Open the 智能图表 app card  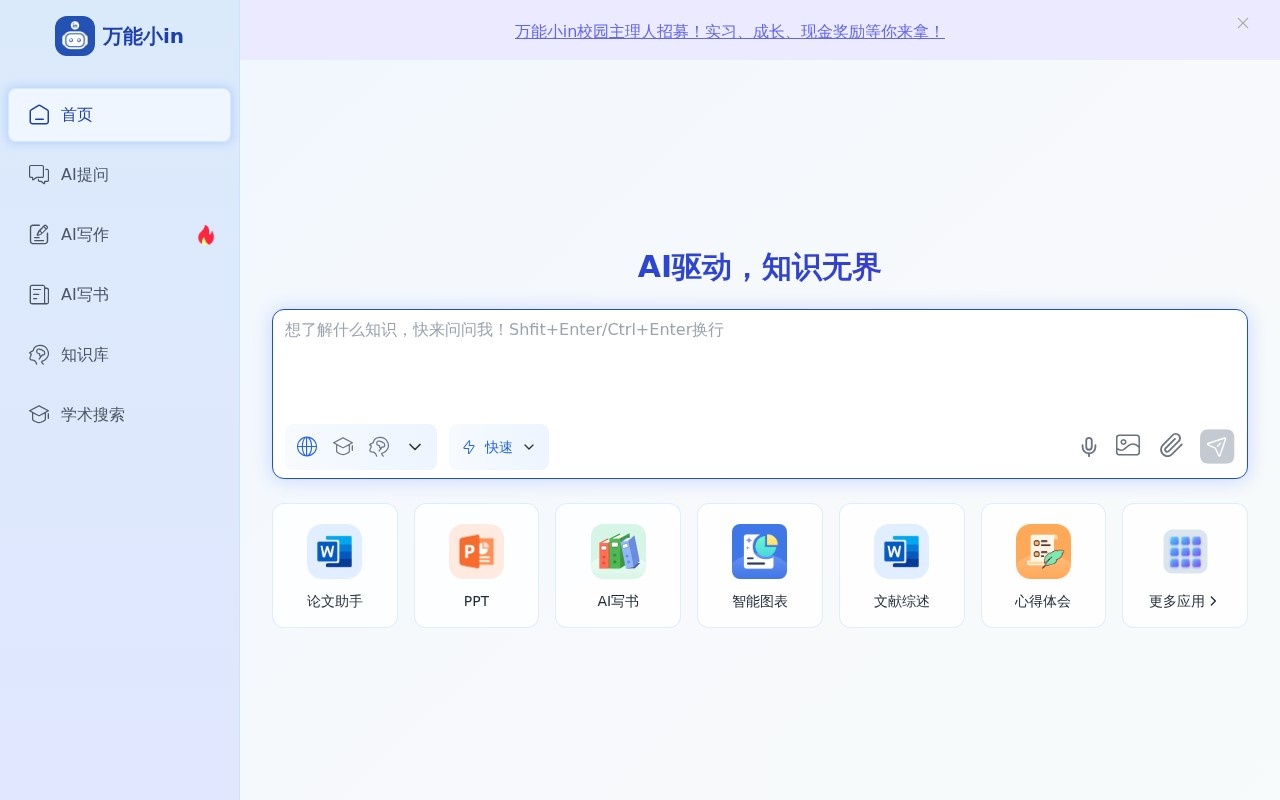click(760, 566)
